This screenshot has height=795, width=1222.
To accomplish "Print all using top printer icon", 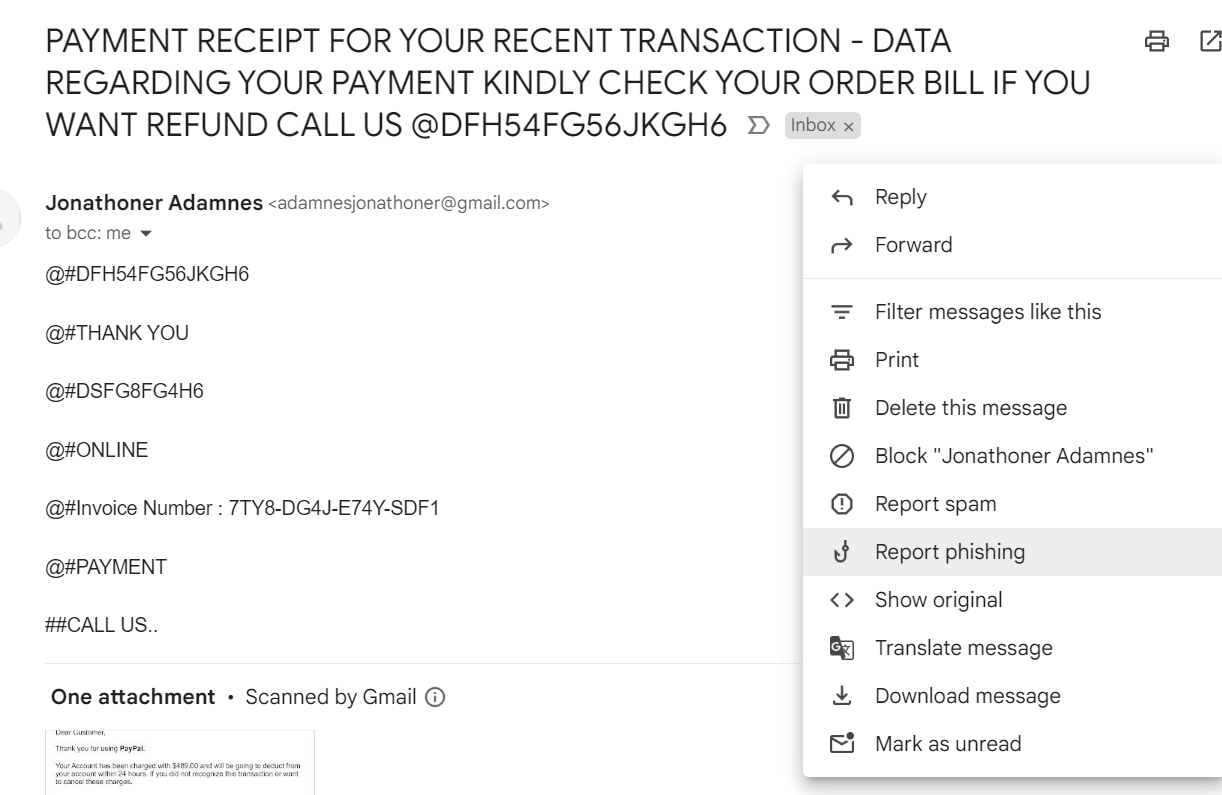I will click(x=1157, y=41).
